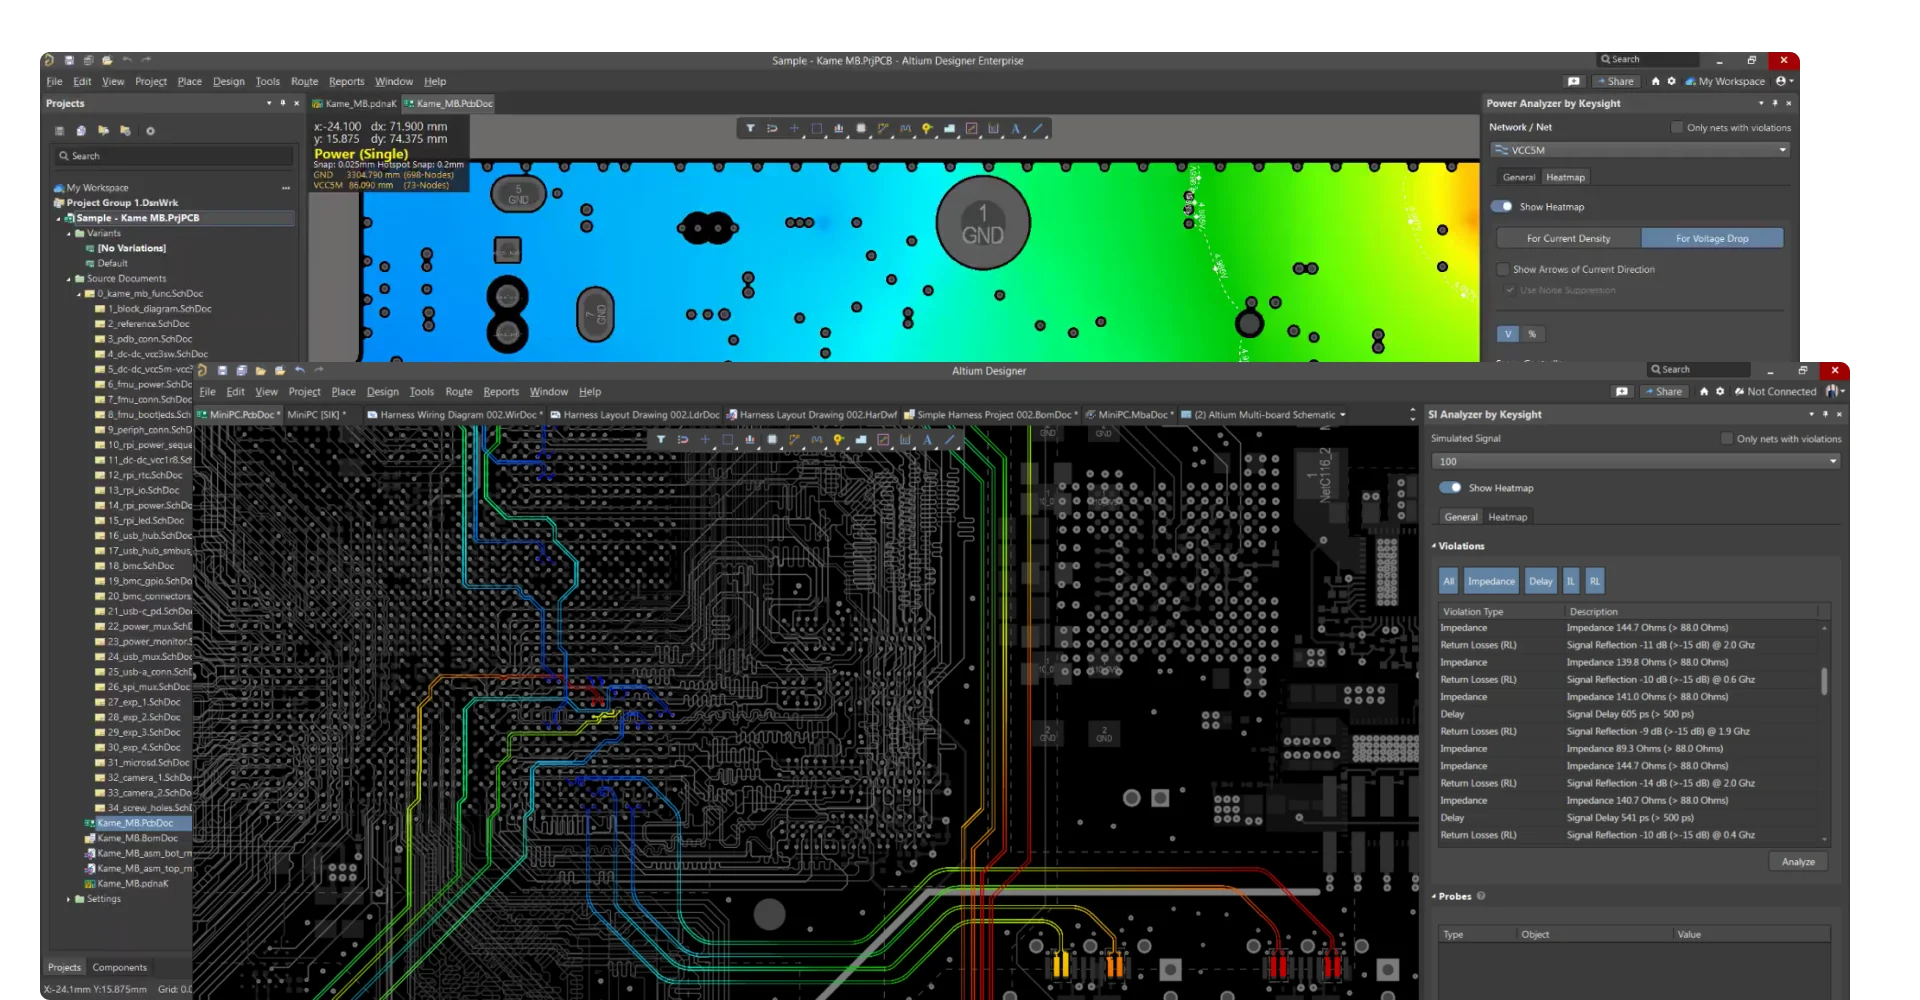This screenshot has height=1000, width=1920.
Task: Select the 'For Voltage Drop' option
Action: coord(1712,238)
